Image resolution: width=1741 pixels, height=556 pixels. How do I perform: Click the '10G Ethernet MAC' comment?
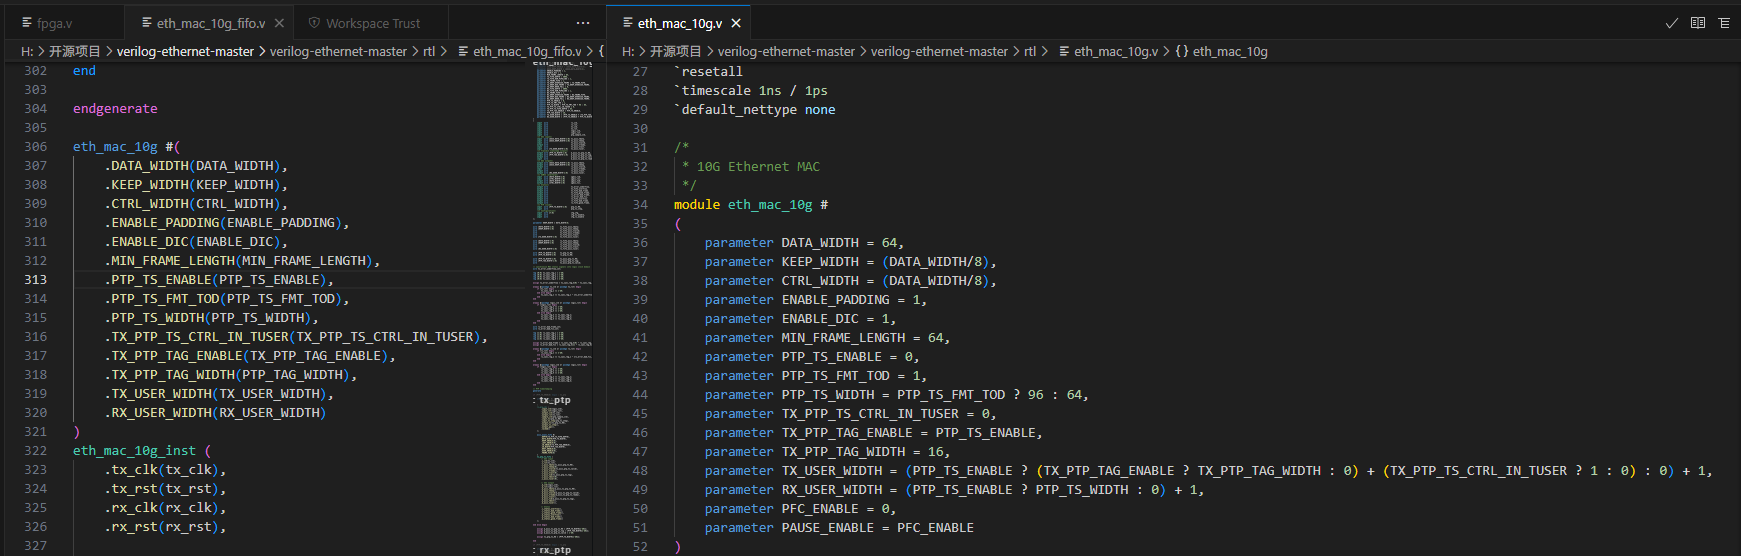click(758, 167)
